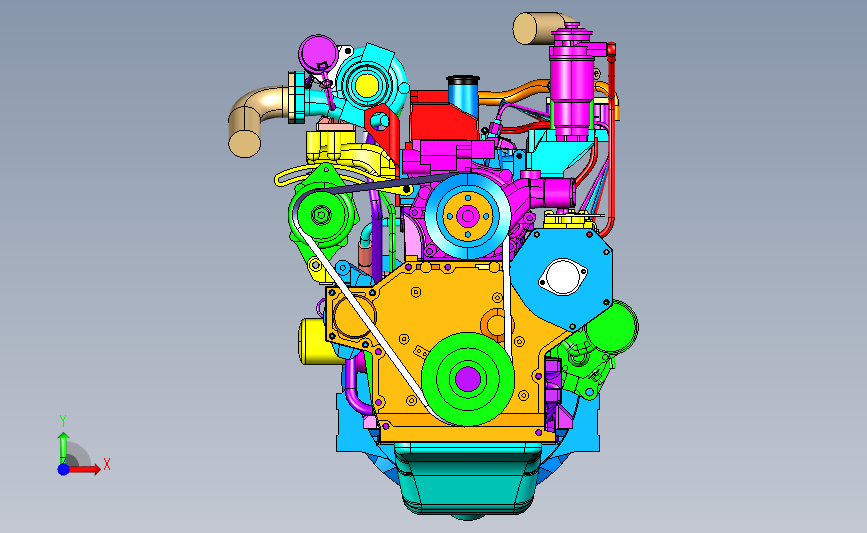Select the yellow turbocharger center hub
The height and width of the screenshot is (533, 867).
tap(366, 85)
